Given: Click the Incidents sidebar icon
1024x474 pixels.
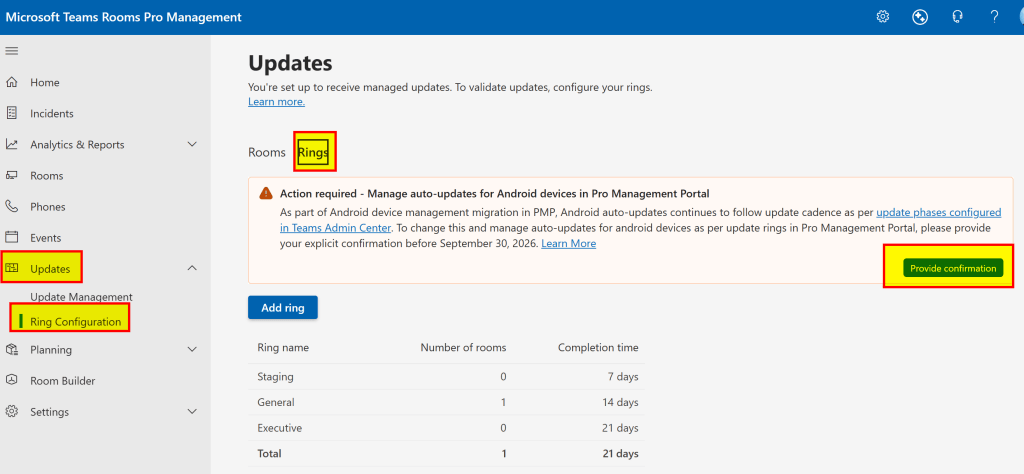Looking at the screenshot, I should click(12, 114).
